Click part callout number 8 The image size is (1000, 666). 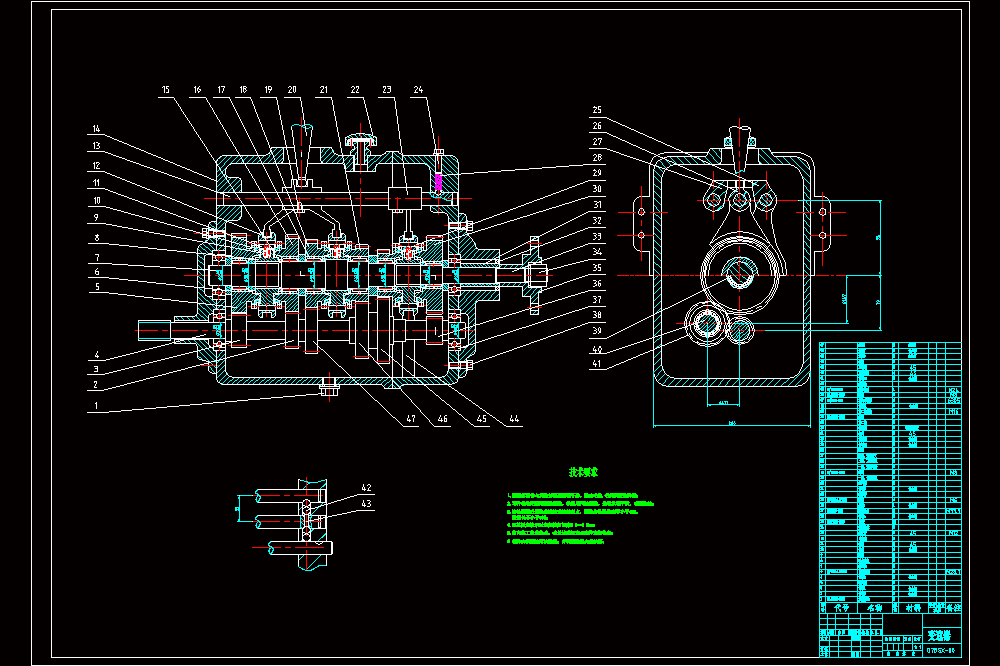97,238
